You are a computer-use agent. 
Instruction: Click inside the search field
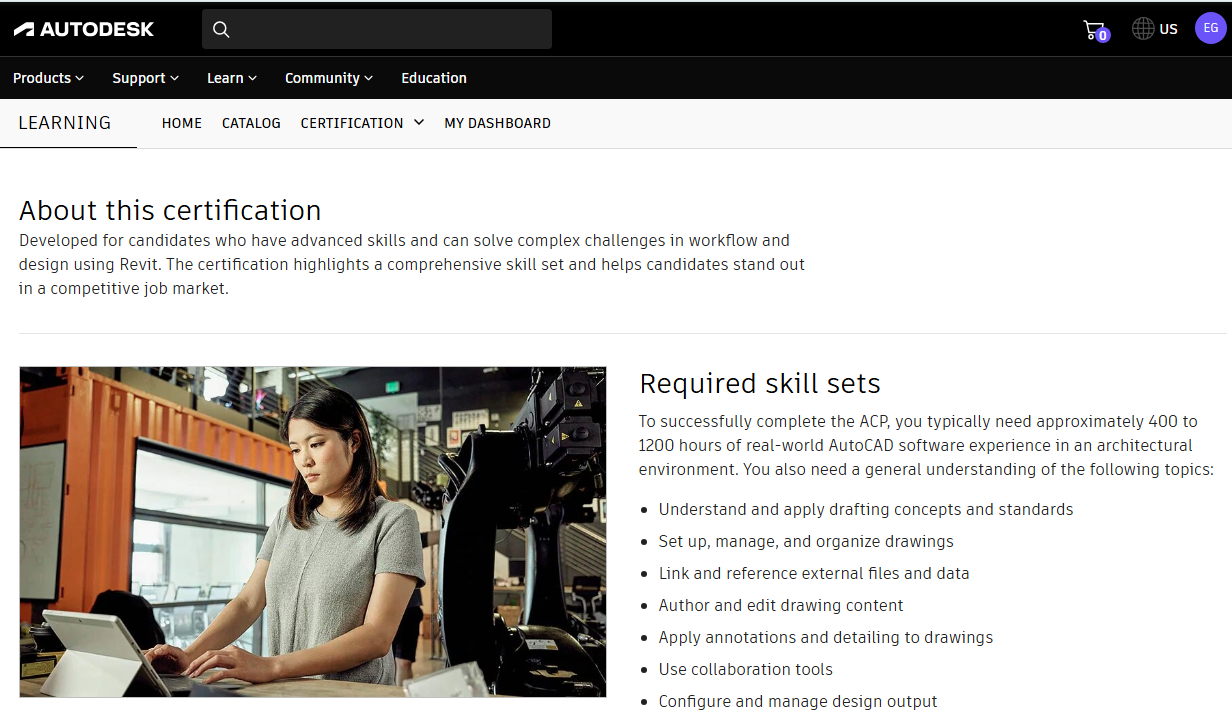coord(377,29)
